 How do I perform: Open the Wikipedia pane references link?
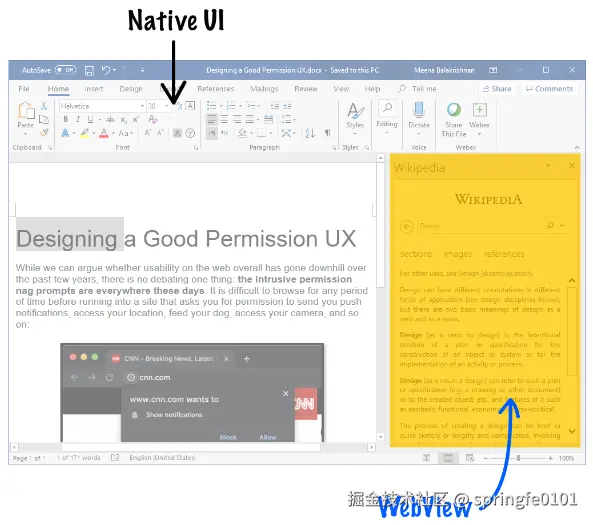pyautogui.click(x=504, y=254)
